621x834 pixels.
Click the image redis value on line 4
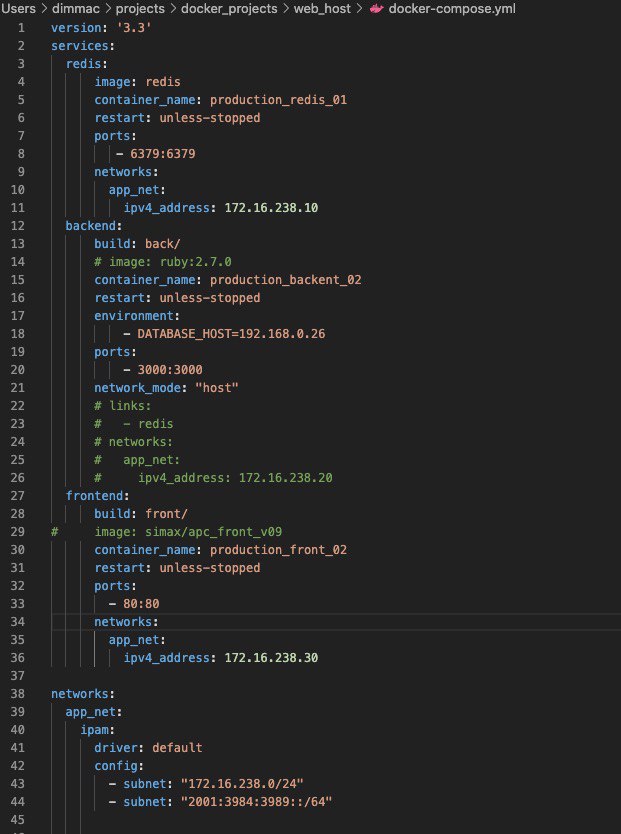coord(163,82)
